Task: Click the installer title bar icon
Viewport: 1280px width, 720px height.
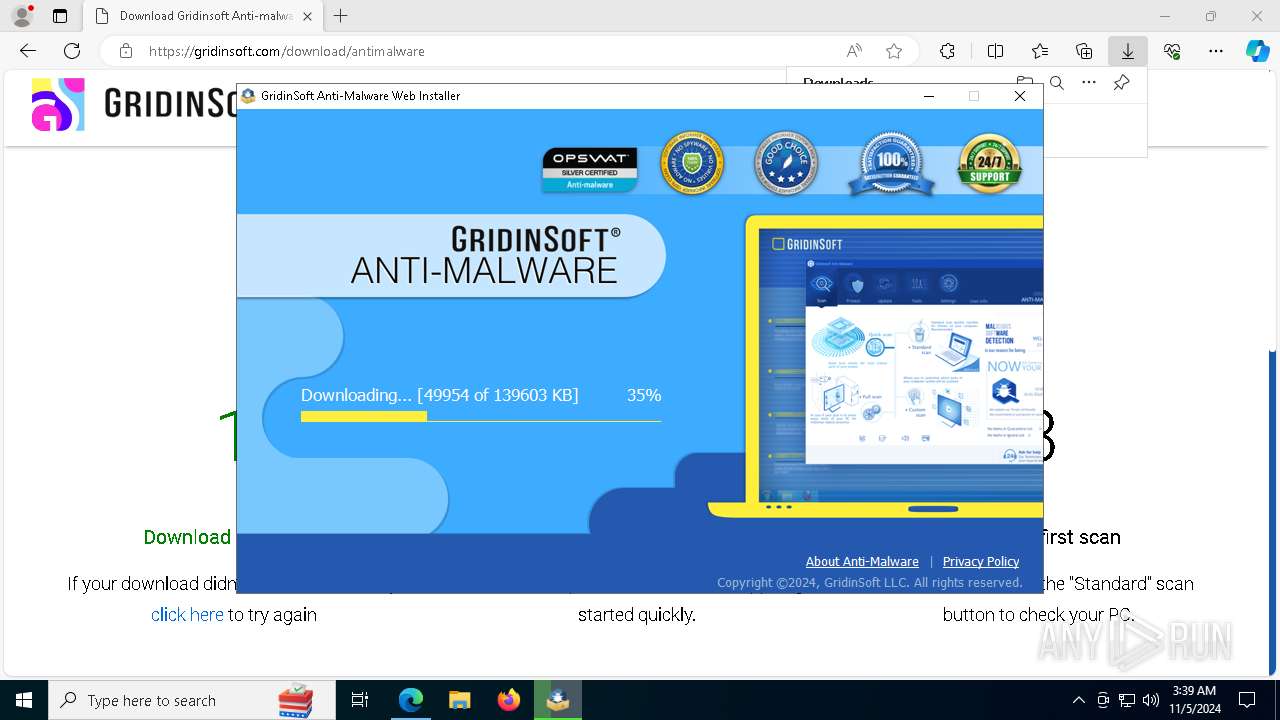Action: pyautogui.click(x=248, y=96)
